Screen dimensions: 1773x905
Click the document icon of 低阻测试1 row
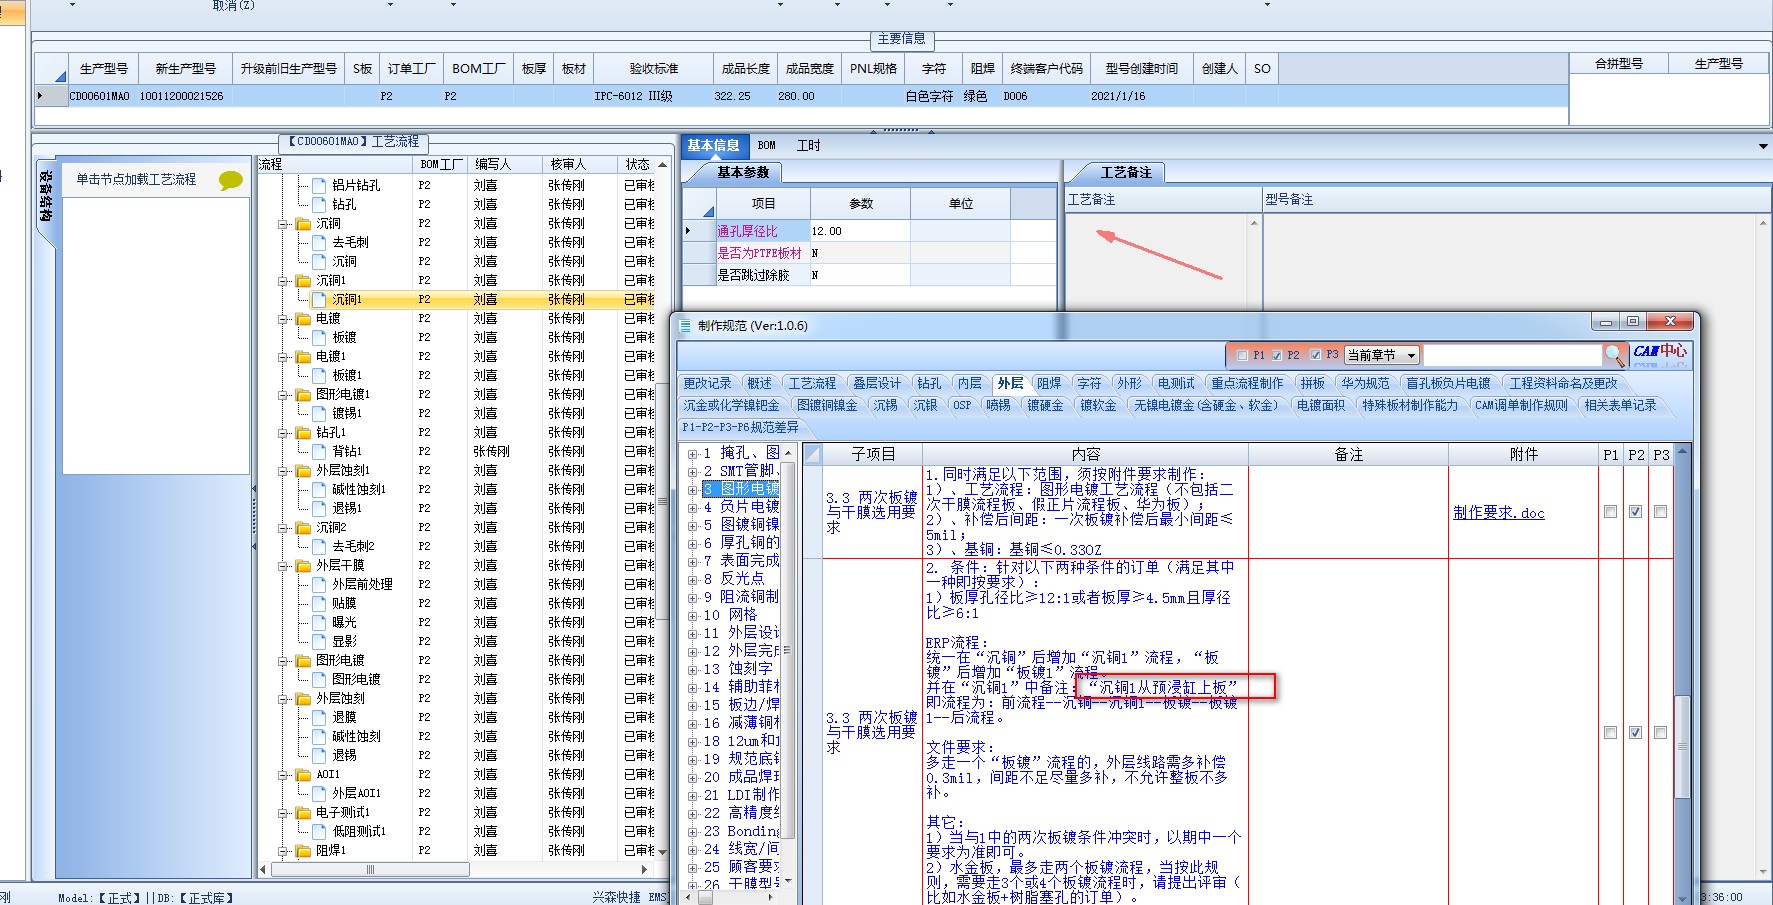point(319,831)
